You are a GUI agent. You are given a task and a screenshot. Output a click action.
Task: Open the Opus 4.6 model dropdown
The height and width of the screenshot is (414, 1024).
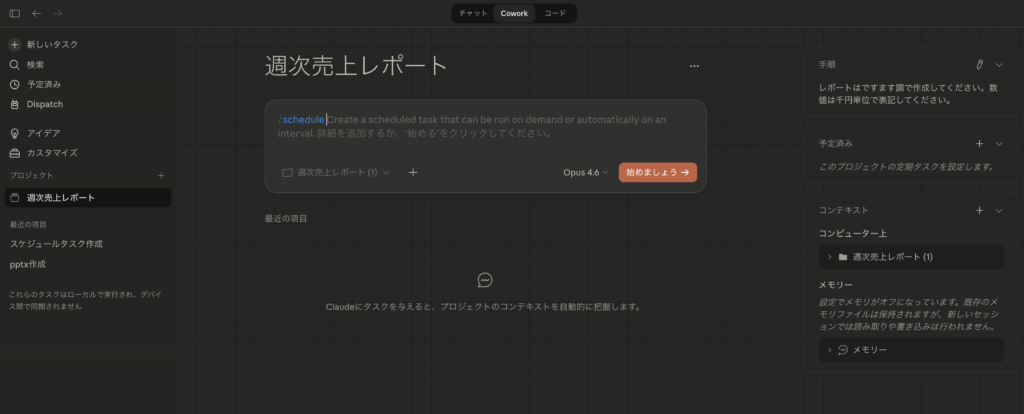point(586,172)
